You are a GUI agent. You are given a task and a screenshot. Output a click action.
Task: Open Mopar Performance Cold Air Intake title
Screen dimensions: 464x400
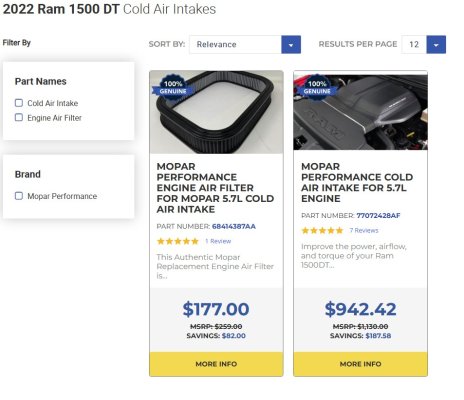click(357, 182)
